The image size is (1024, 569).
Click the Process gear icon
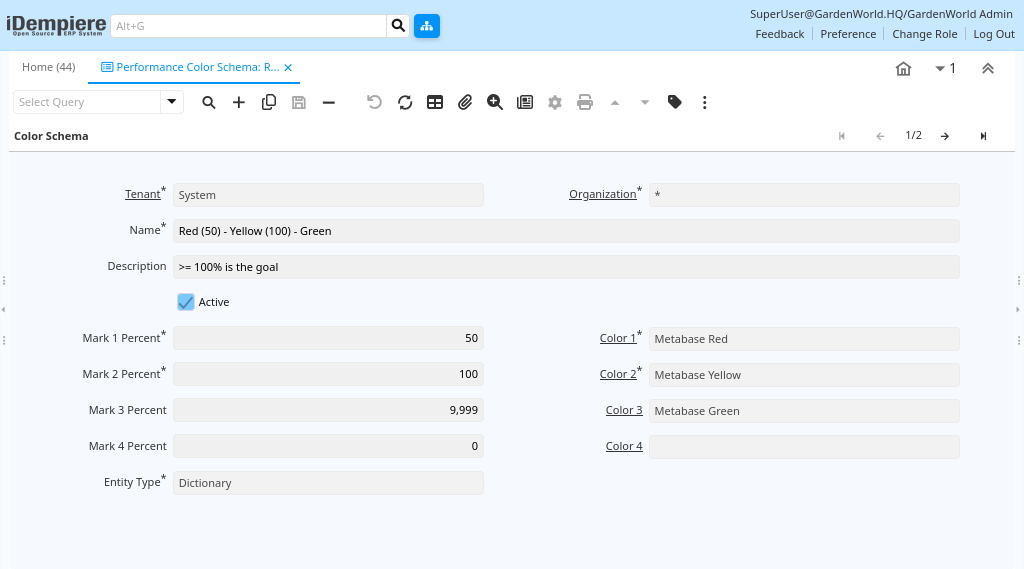pyautogui.click(x=554, y=103)
